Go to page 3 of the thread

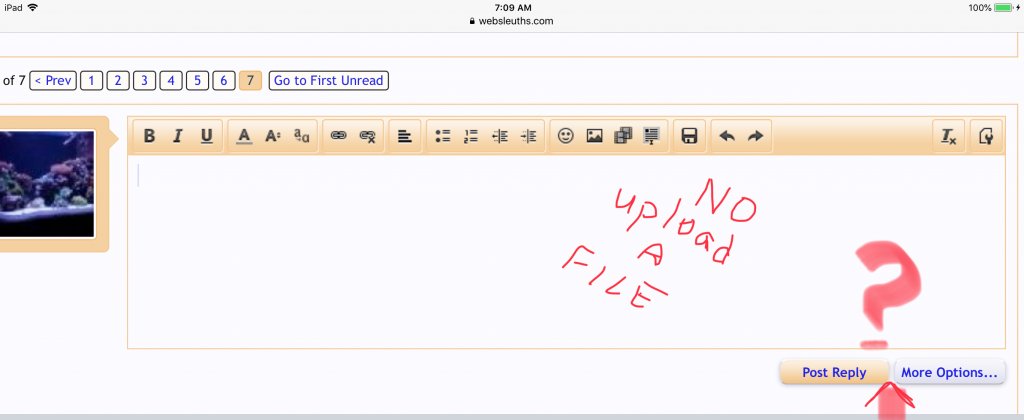tap(144, 81)
